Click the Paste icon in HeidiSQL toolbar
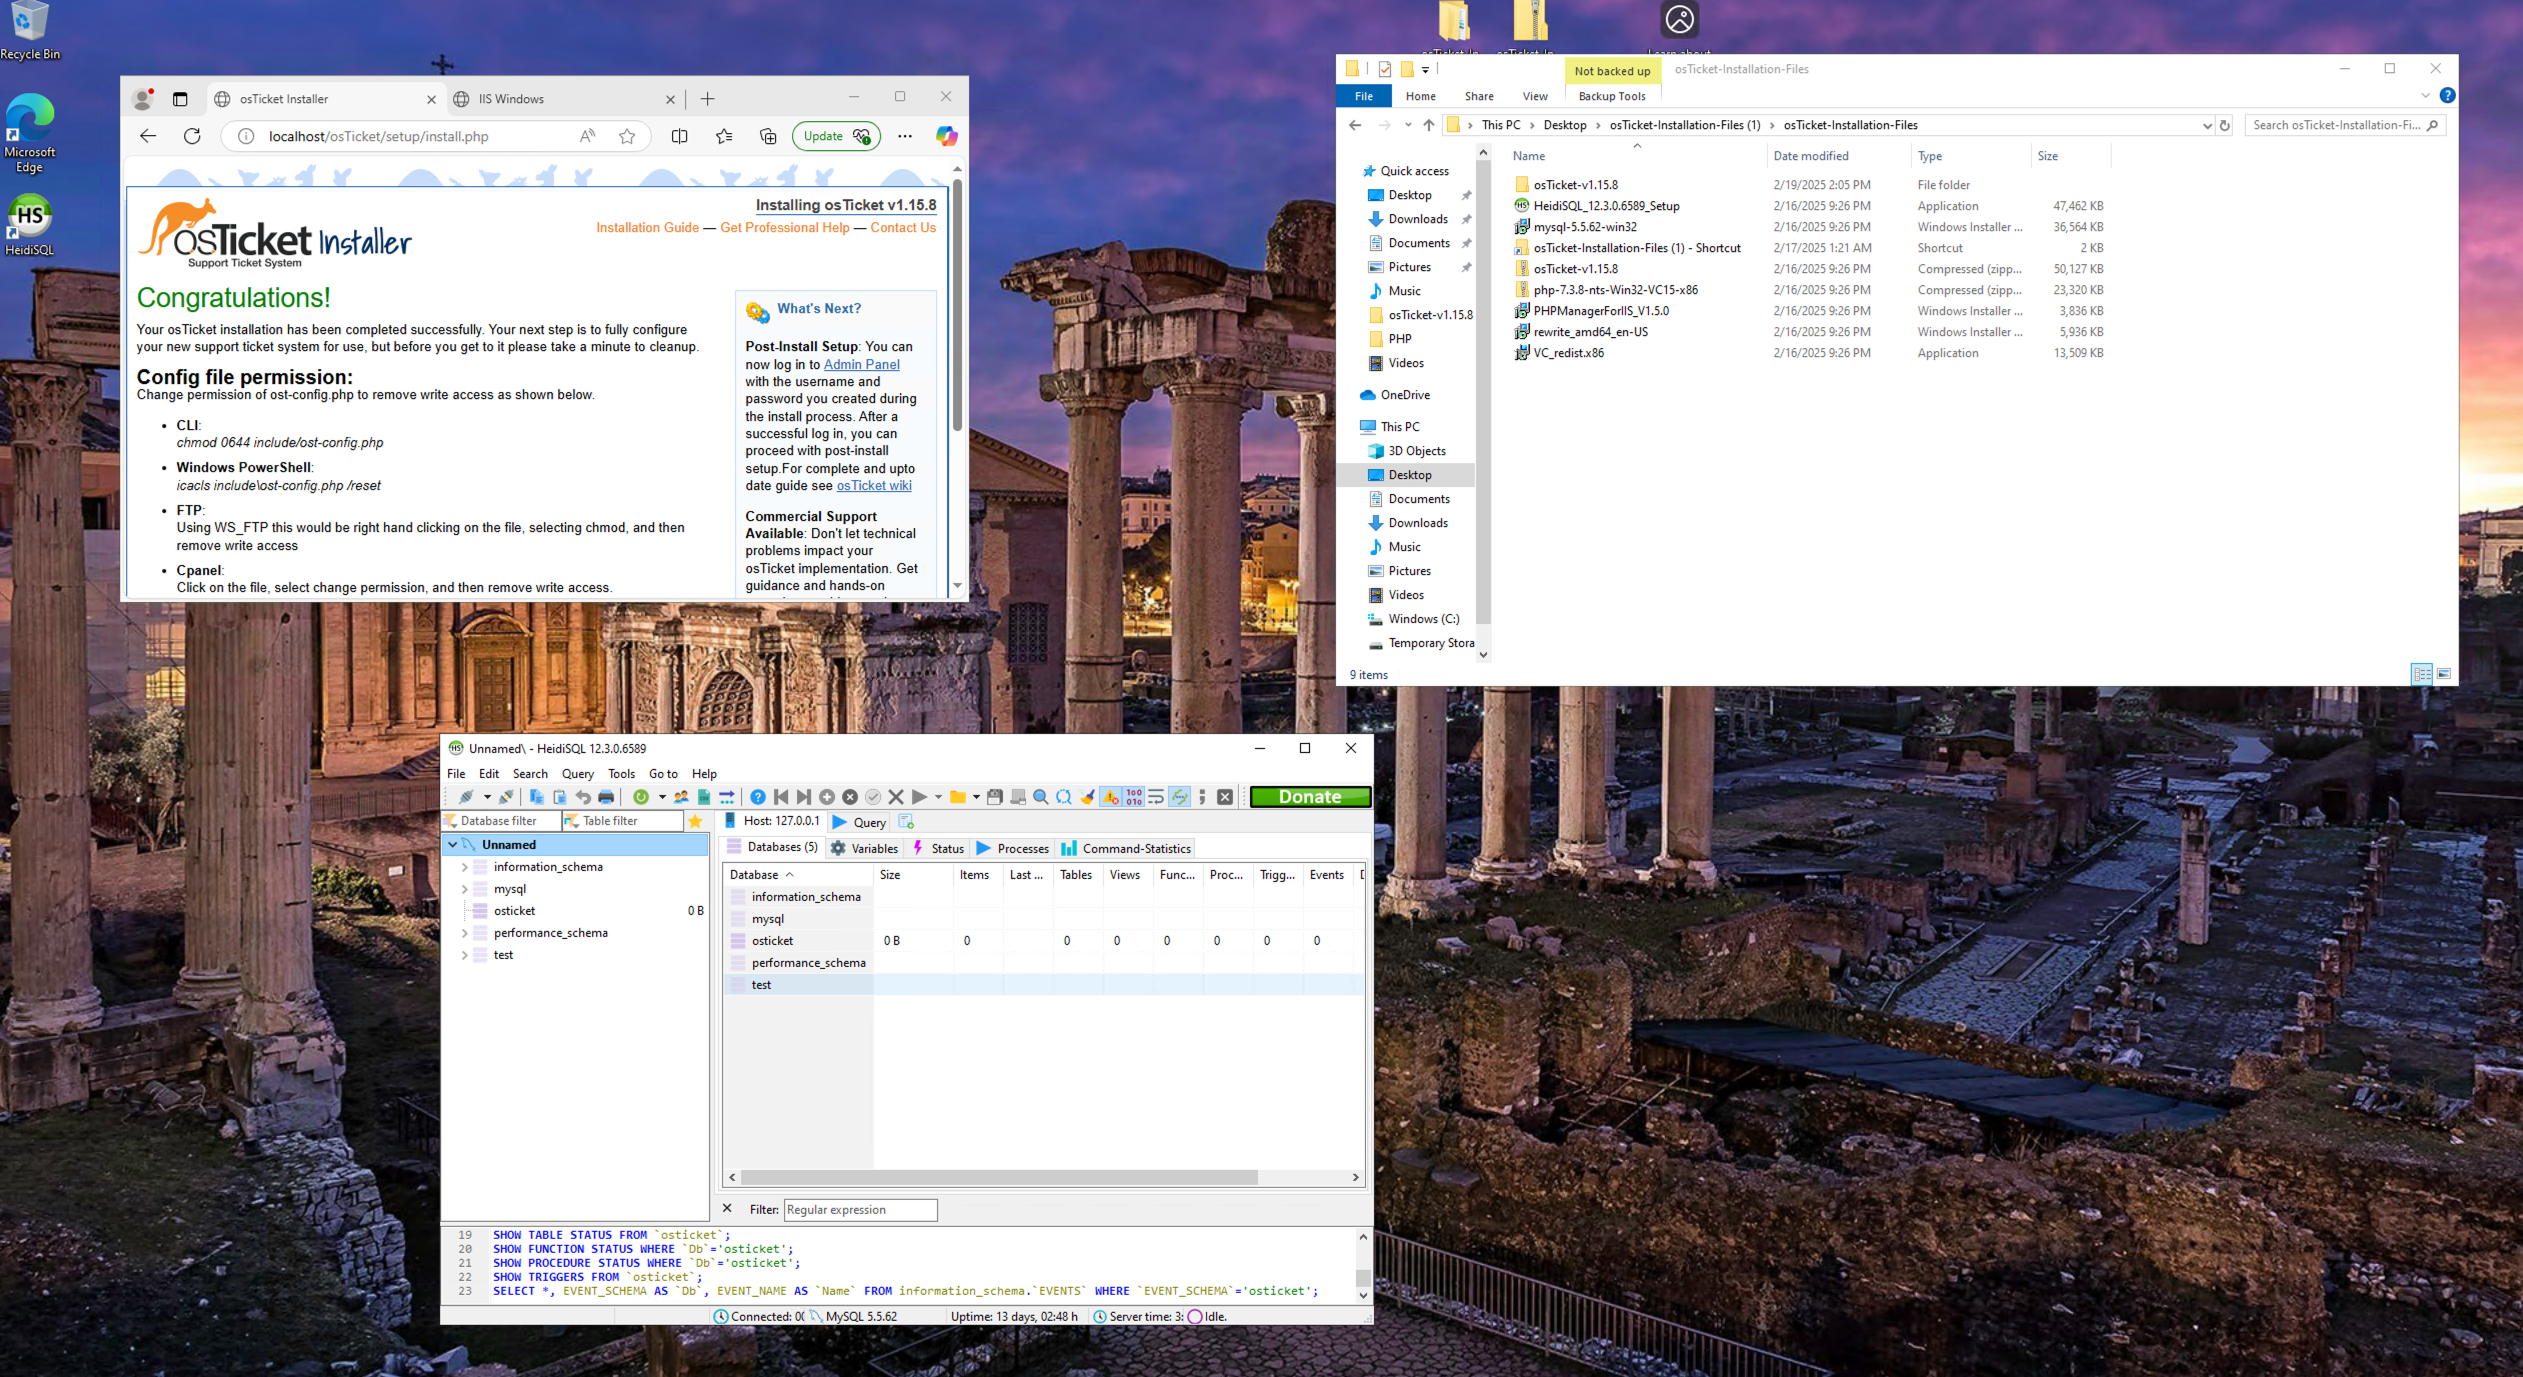2523x1377 pixels. pos(560,797)
